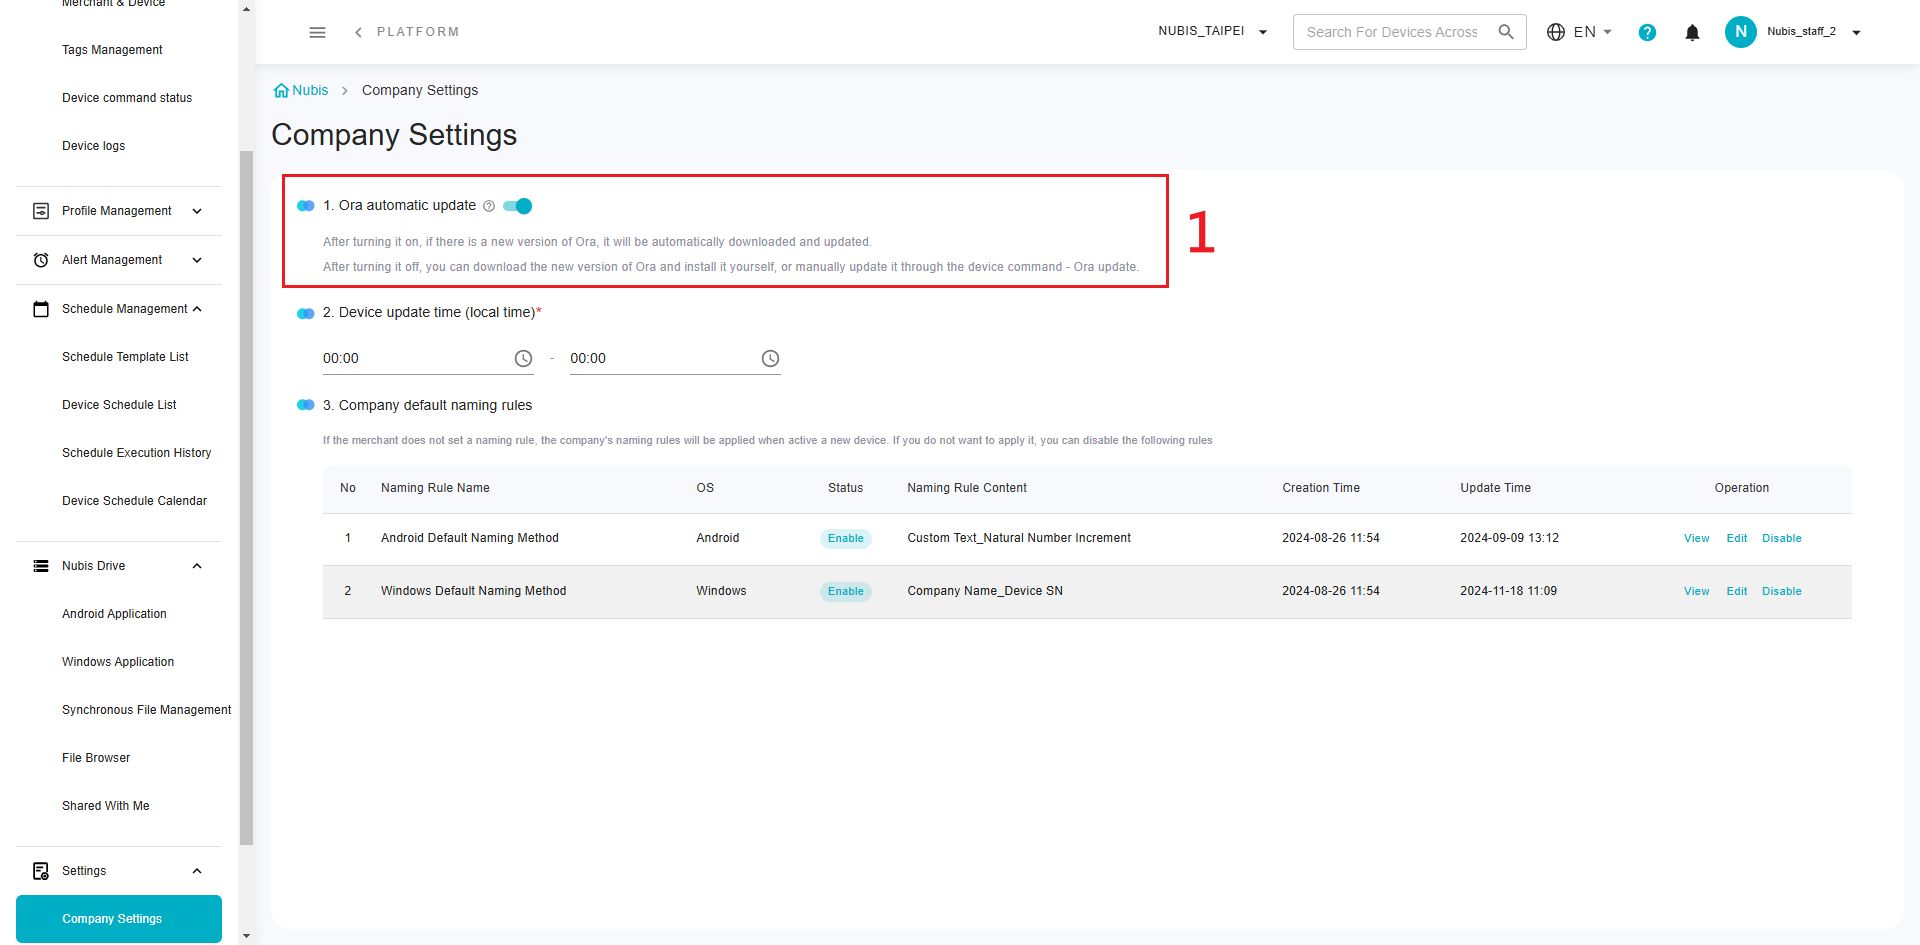Open Windows Application menu item
This screenshot has height=945, width=1920.
118,662
